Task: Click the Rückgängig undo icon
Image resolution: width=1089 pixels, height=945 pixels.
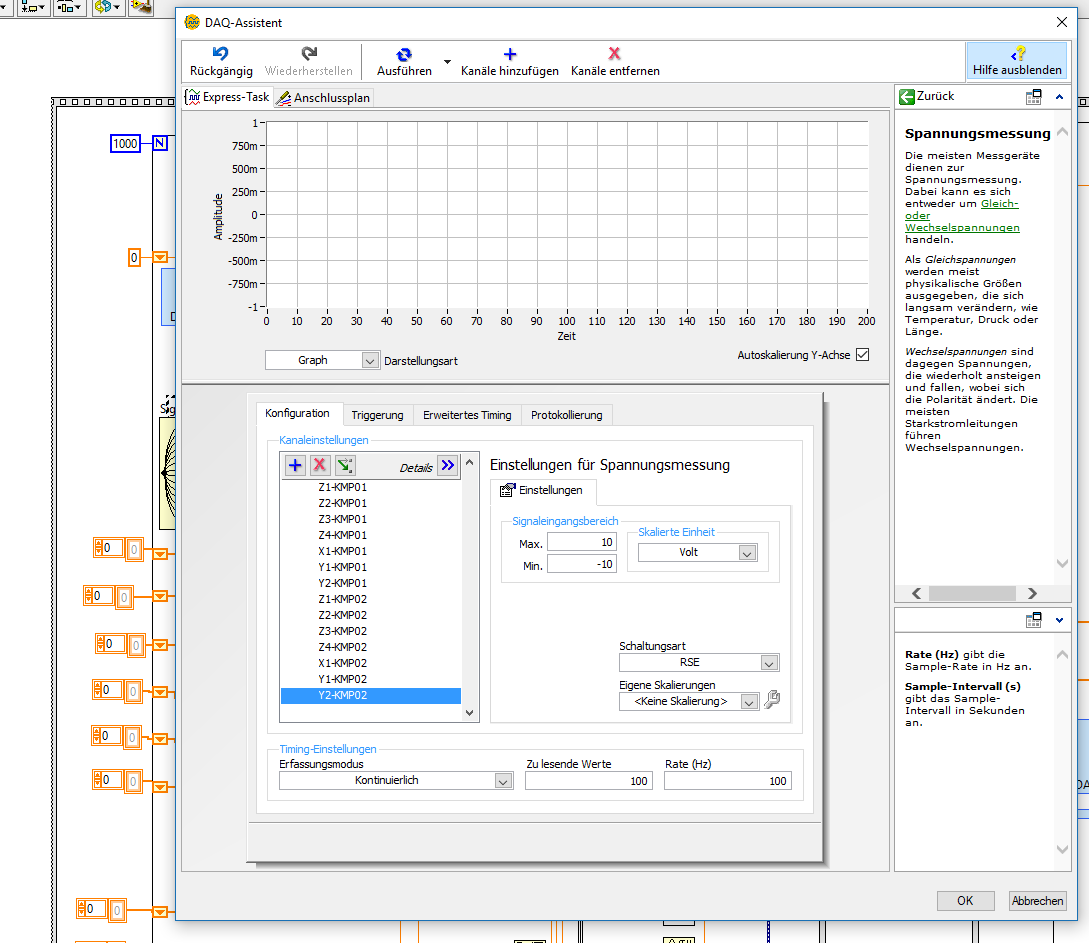Action: [221, 54]
